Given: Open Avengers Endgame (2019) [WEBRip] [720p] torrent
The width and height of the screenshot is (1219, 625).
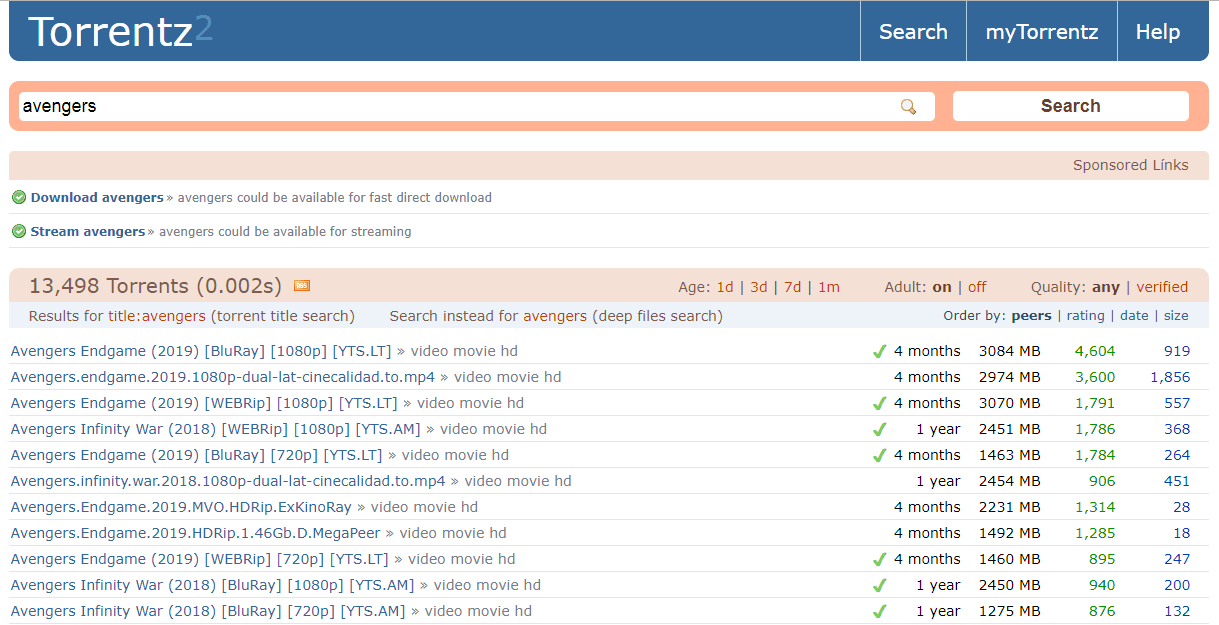Looking at the screenshot, I should coord(200,559).
